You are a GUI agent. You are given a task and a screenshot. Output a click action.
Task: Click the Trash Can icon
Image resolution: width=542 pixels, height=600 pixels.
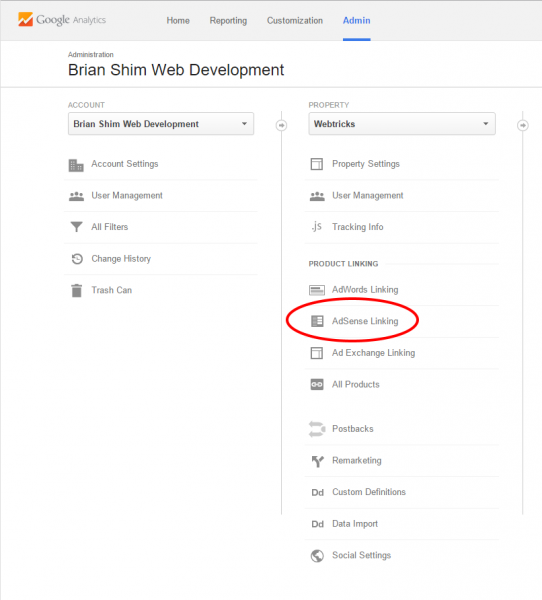pyautogui.click(x=77, y=290)
